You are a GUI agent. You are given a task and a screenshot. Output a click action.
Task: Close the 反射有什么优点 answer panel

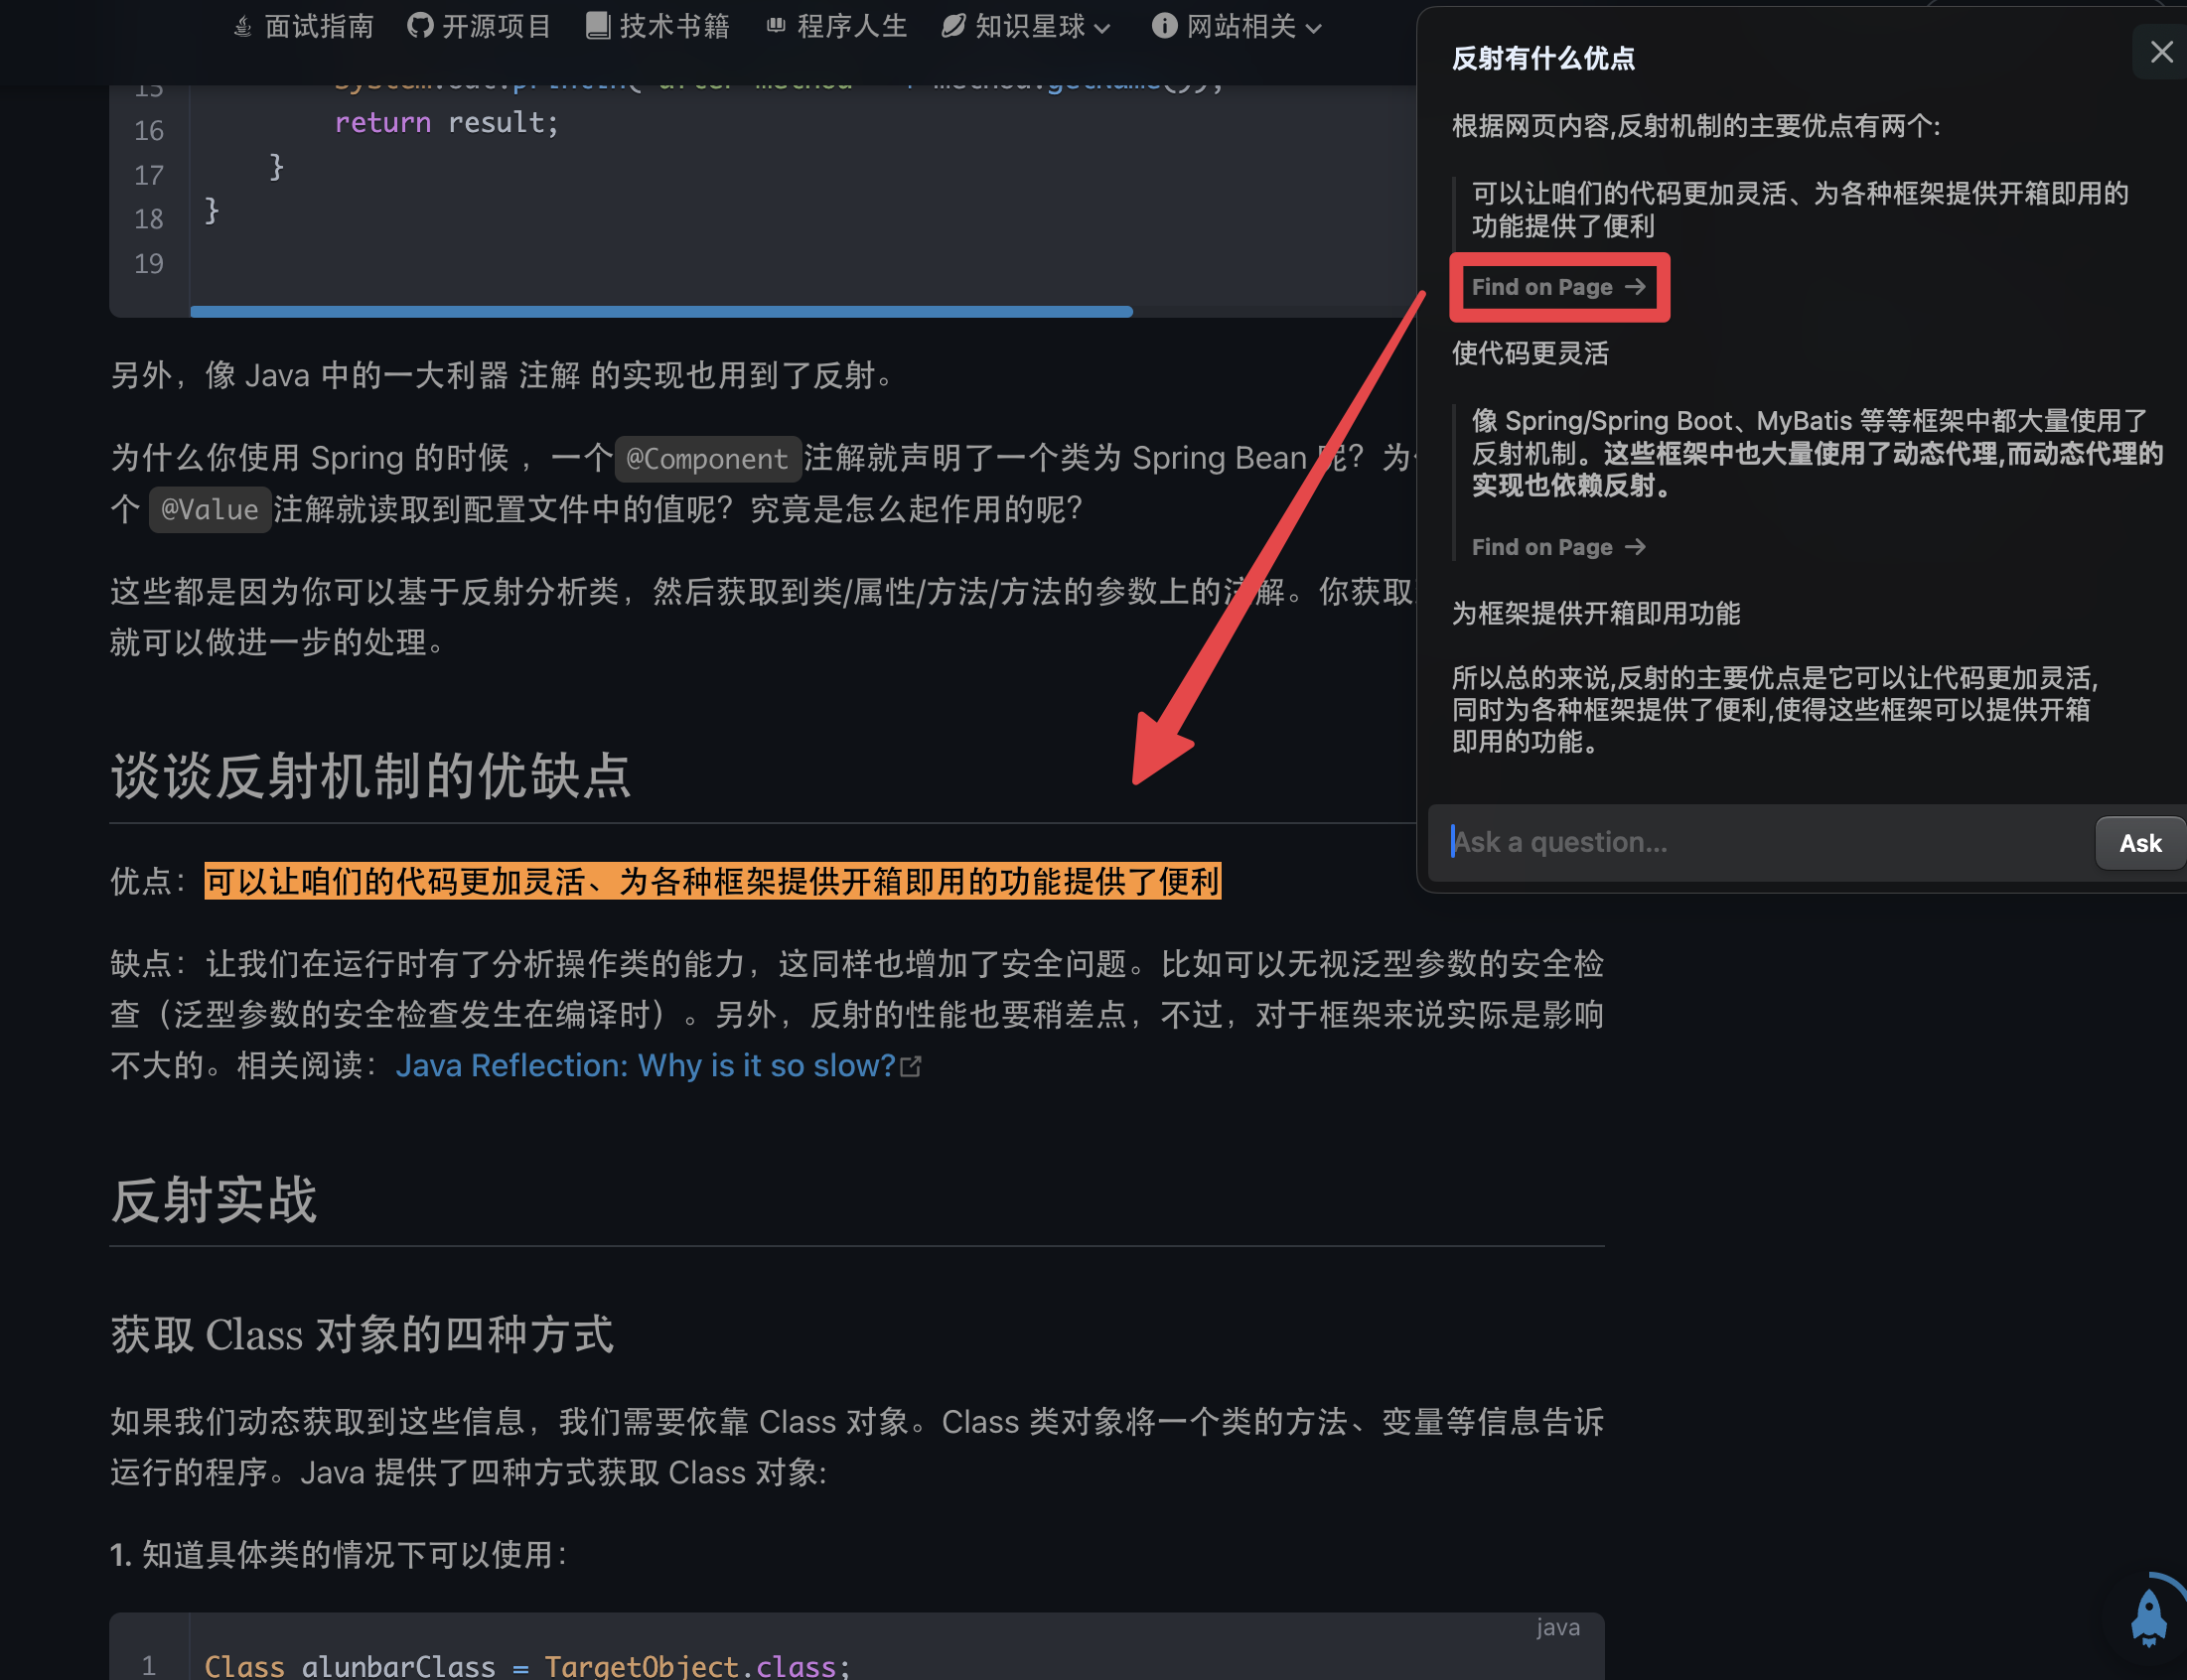pyautogui.click(x=2161, y=52)
